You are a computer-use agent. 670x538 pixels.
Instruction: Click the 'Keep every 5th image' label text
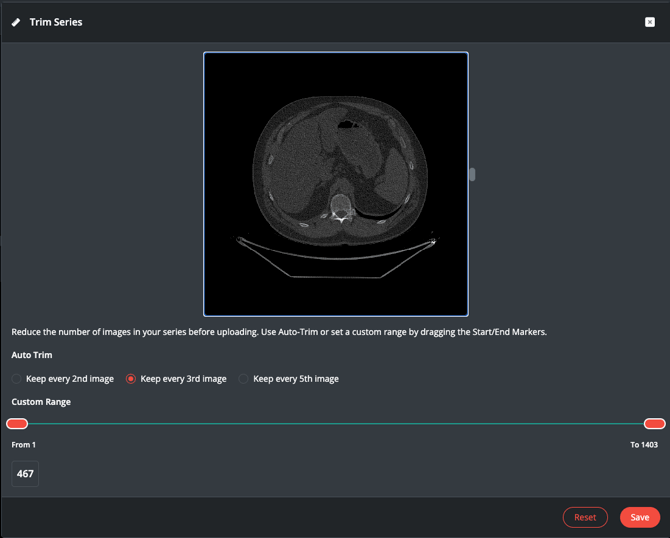(296, 379)
